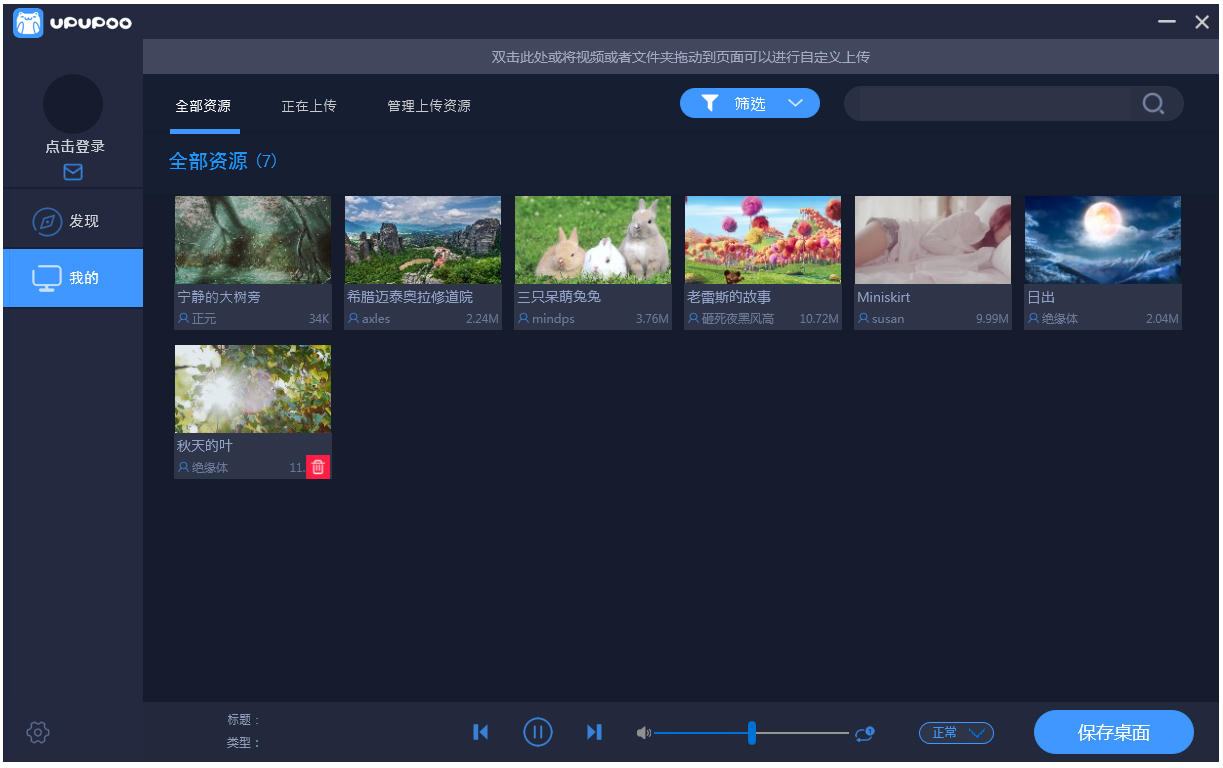Open the 正常 mode dropdown

(x=956, y=733)
